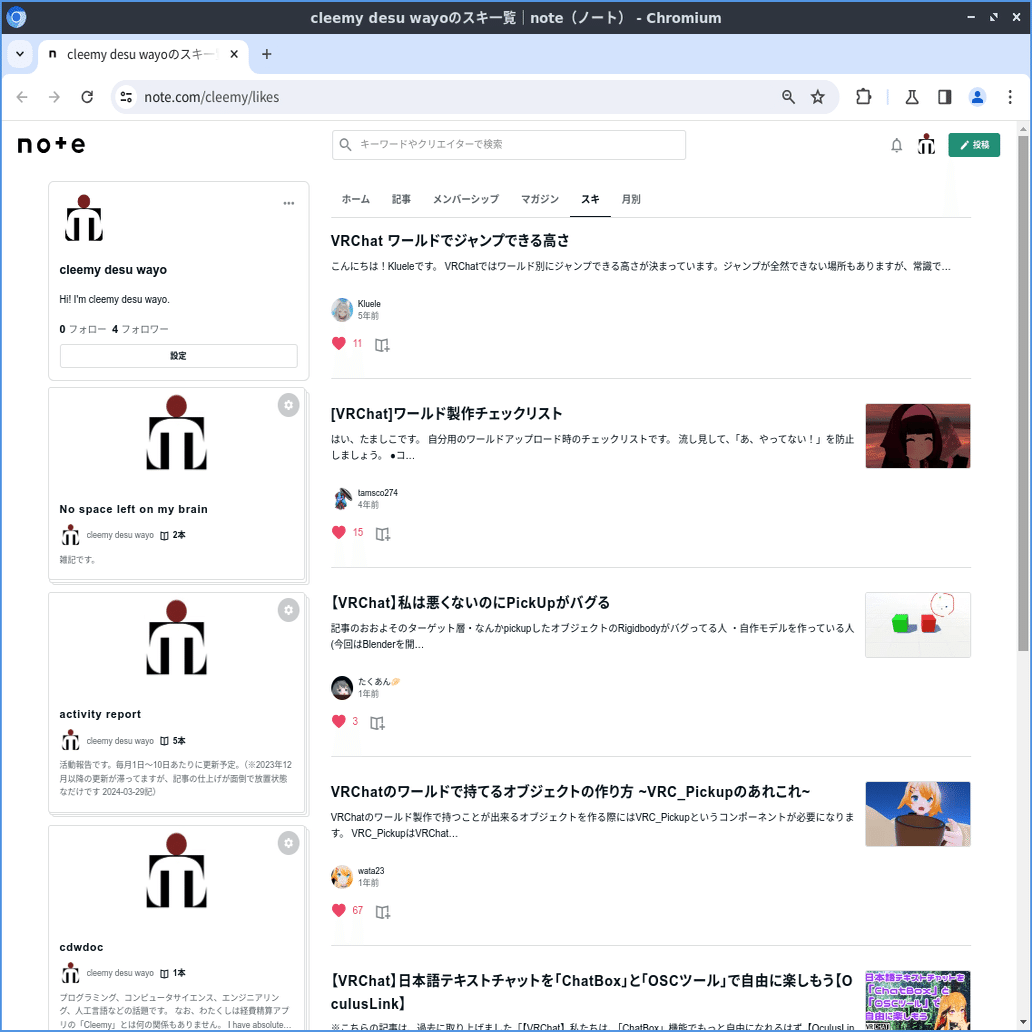Add jump height article to magazine
1032x1032 pixels.
pyautogui.click(x=382, y=345)
